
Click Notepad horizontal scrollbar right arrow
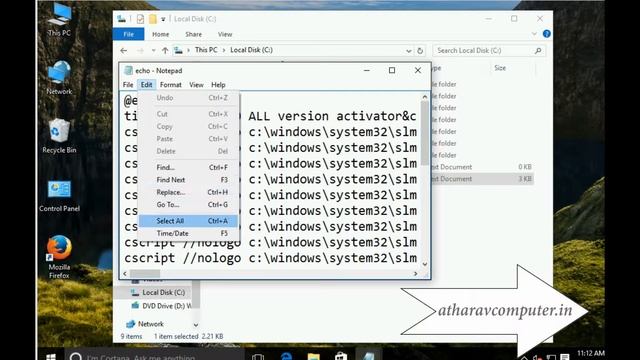(x=416, y=274)
